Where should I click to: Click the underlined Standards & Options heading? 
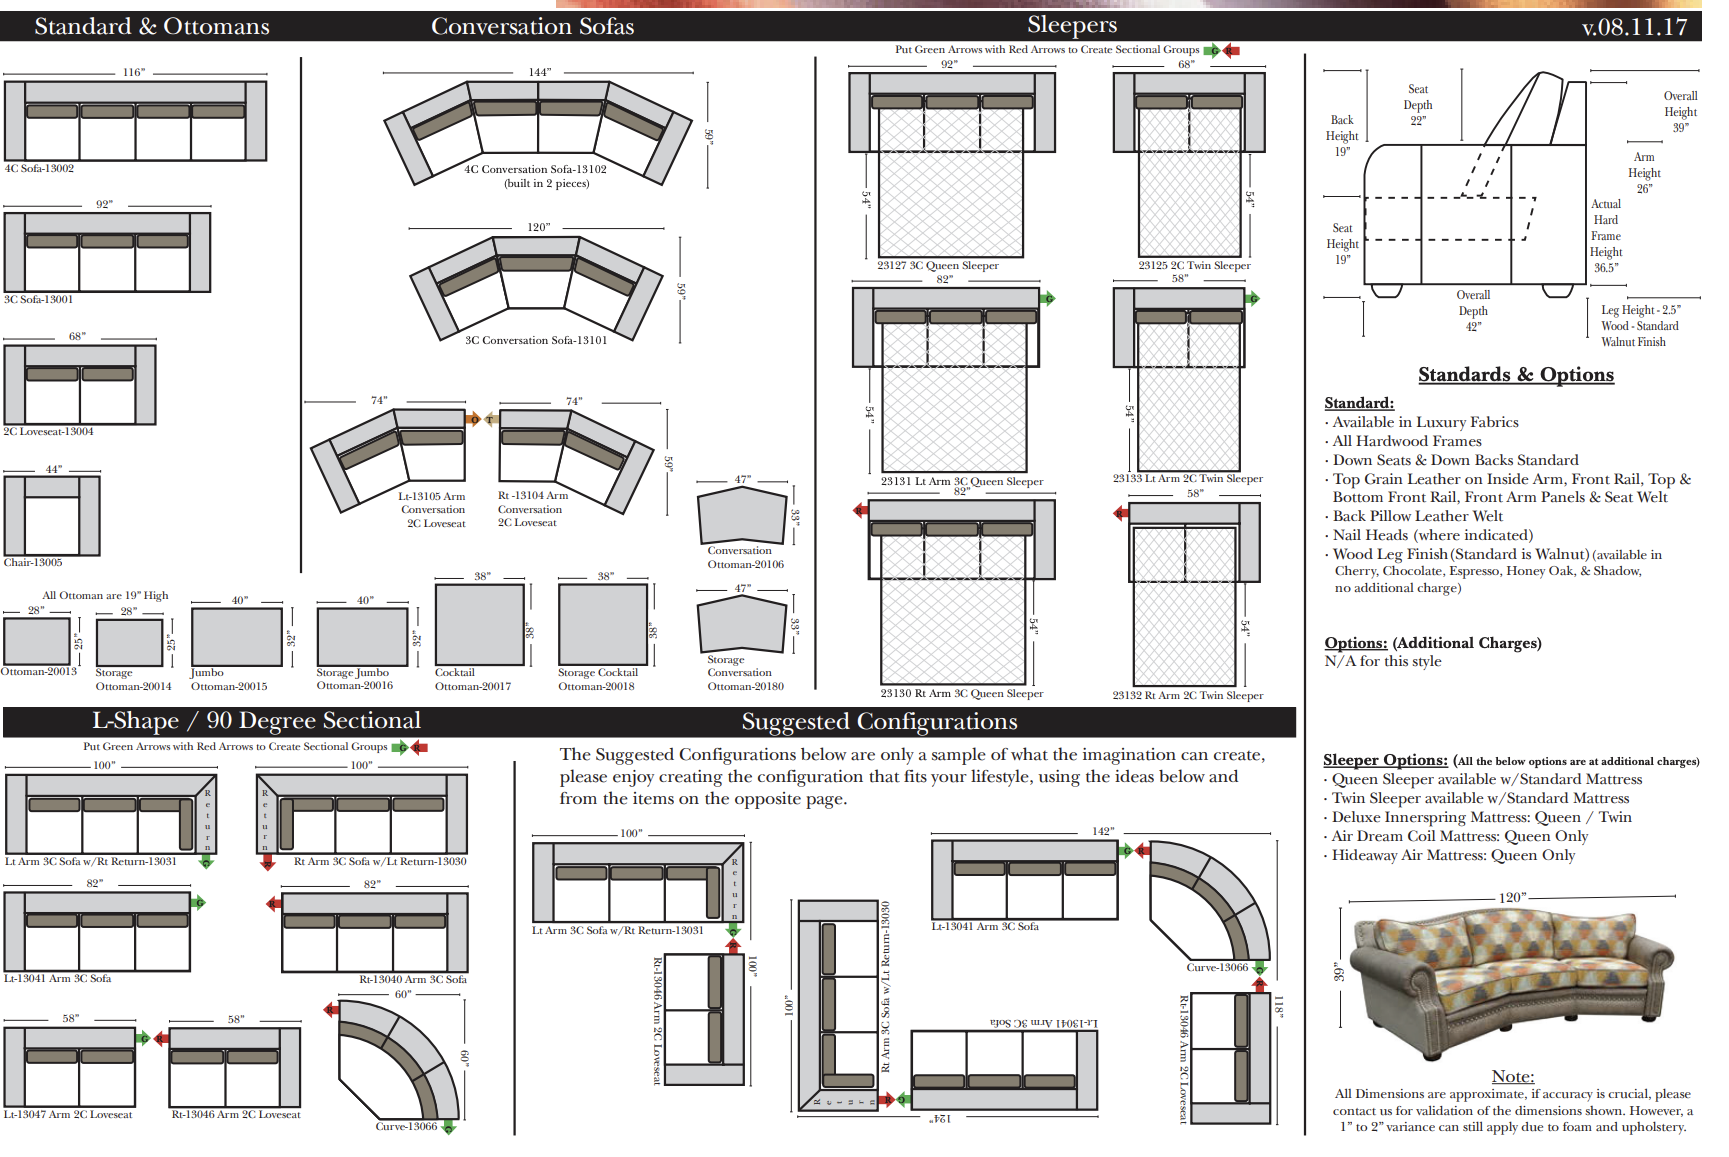click(1515, 375)
